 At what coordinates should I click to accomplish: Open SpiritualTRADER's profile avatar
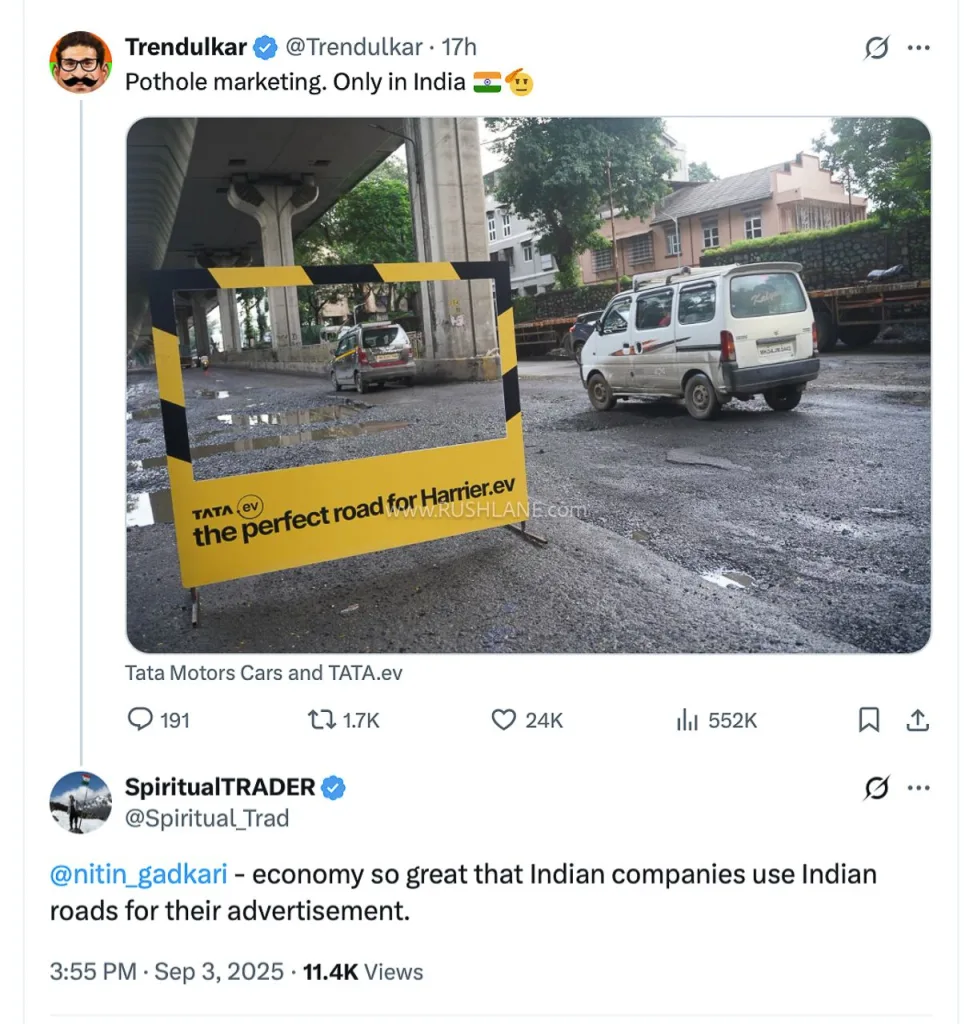coord(81,801)
